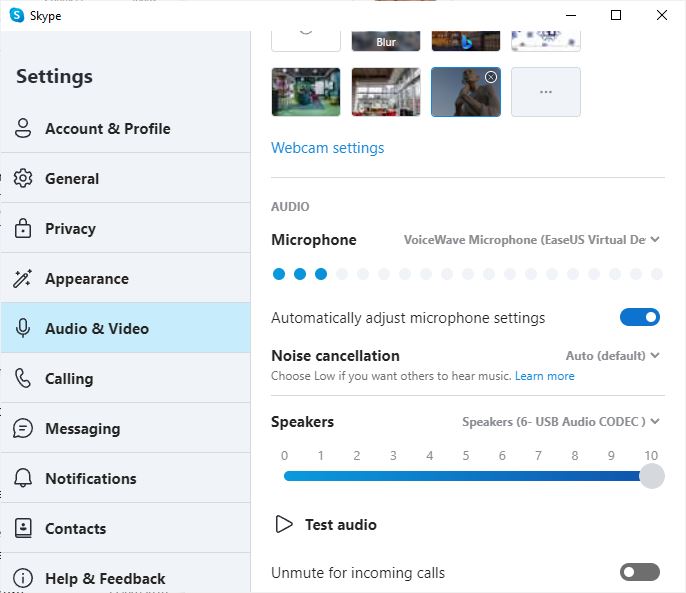Enable Unmute for incoming calls

tap(640, 572)
